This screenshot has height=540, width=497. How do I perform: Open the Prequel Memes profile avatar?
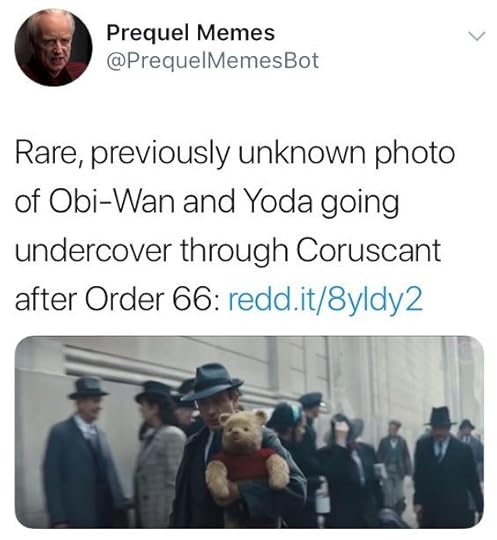[x=53, y=47]
